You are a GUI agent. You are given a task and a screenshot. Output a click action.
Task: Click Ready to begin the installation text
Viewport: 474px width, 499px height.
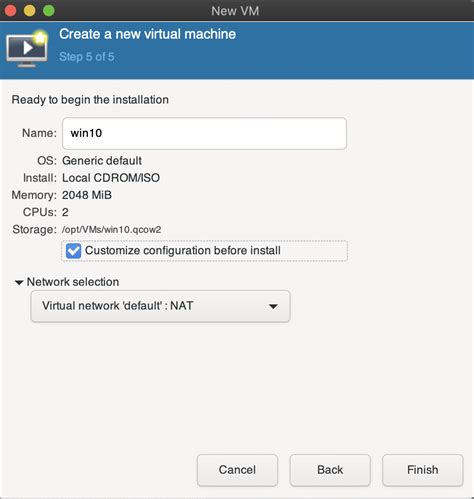(x=90, y=100)
